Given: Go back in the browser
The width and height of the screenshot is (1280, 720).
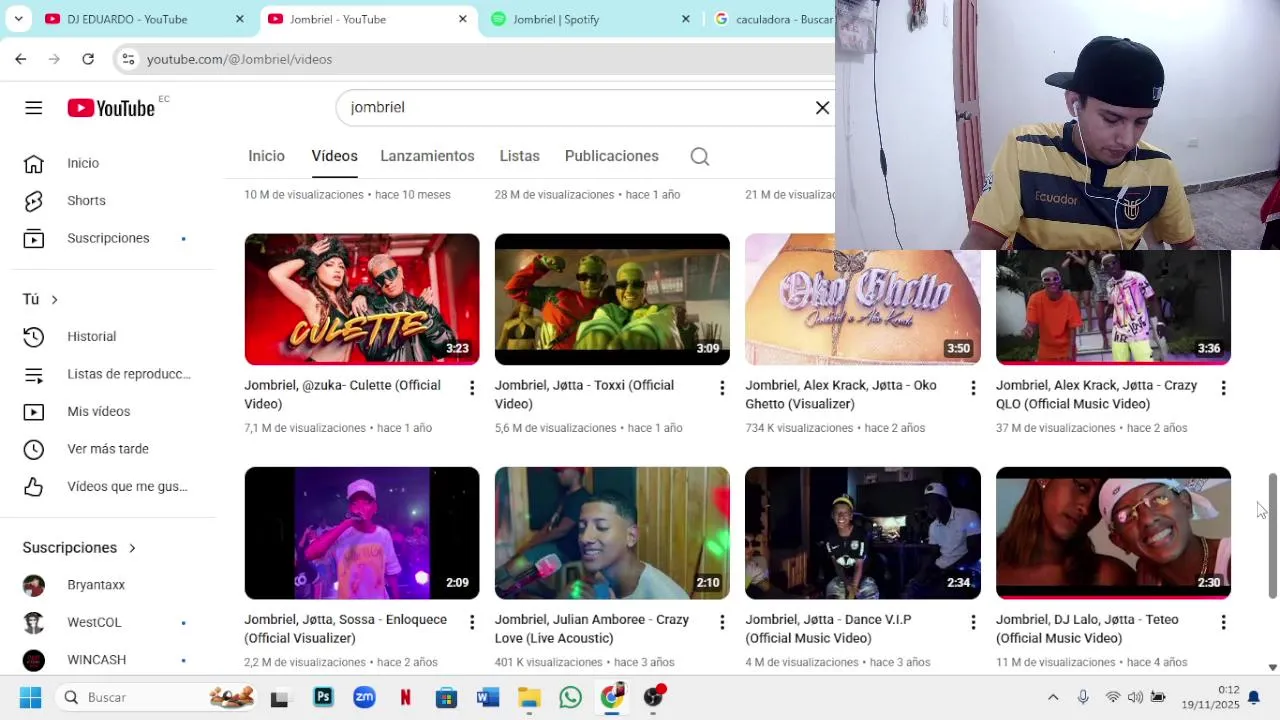Looking at the screenshot, I should [x=21, y=59].
